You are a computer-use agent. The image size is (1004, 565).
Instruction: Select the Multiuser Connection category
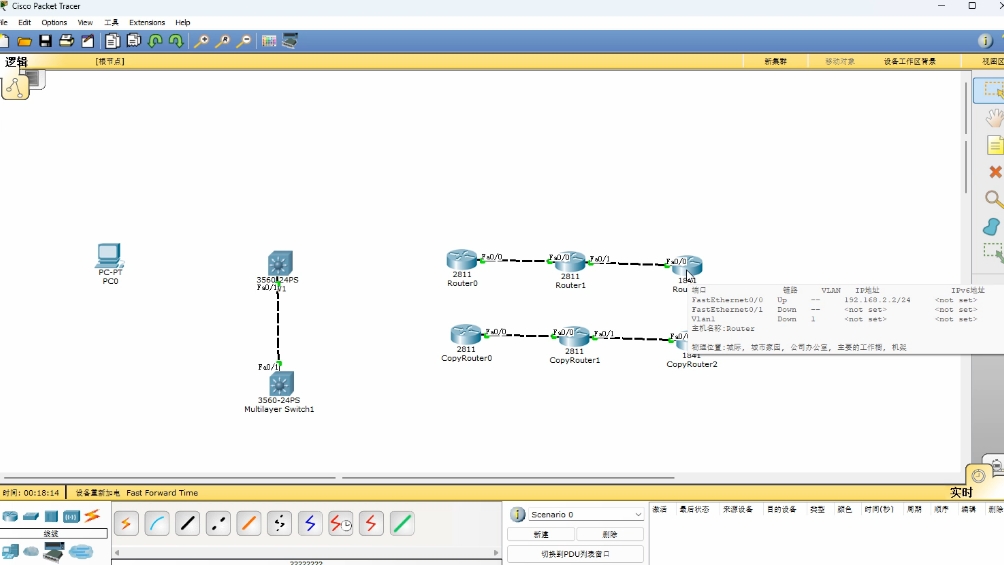pos(81,552)
